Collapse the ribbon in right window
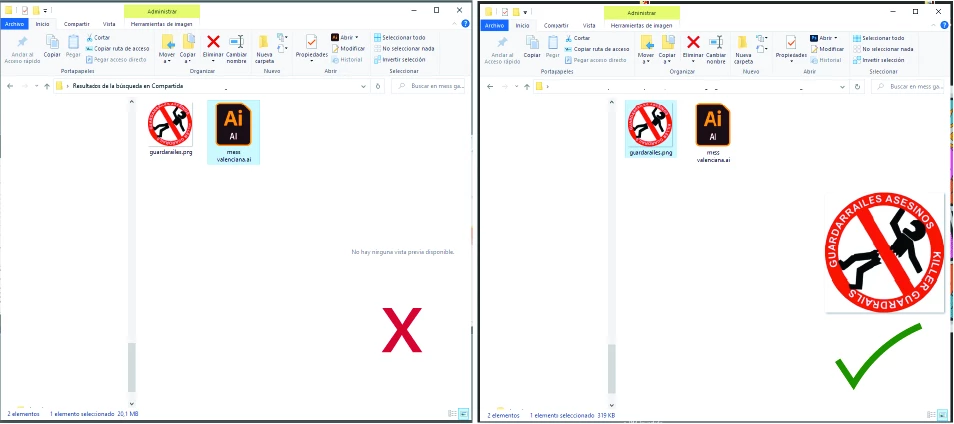 (x=935, y=24)
